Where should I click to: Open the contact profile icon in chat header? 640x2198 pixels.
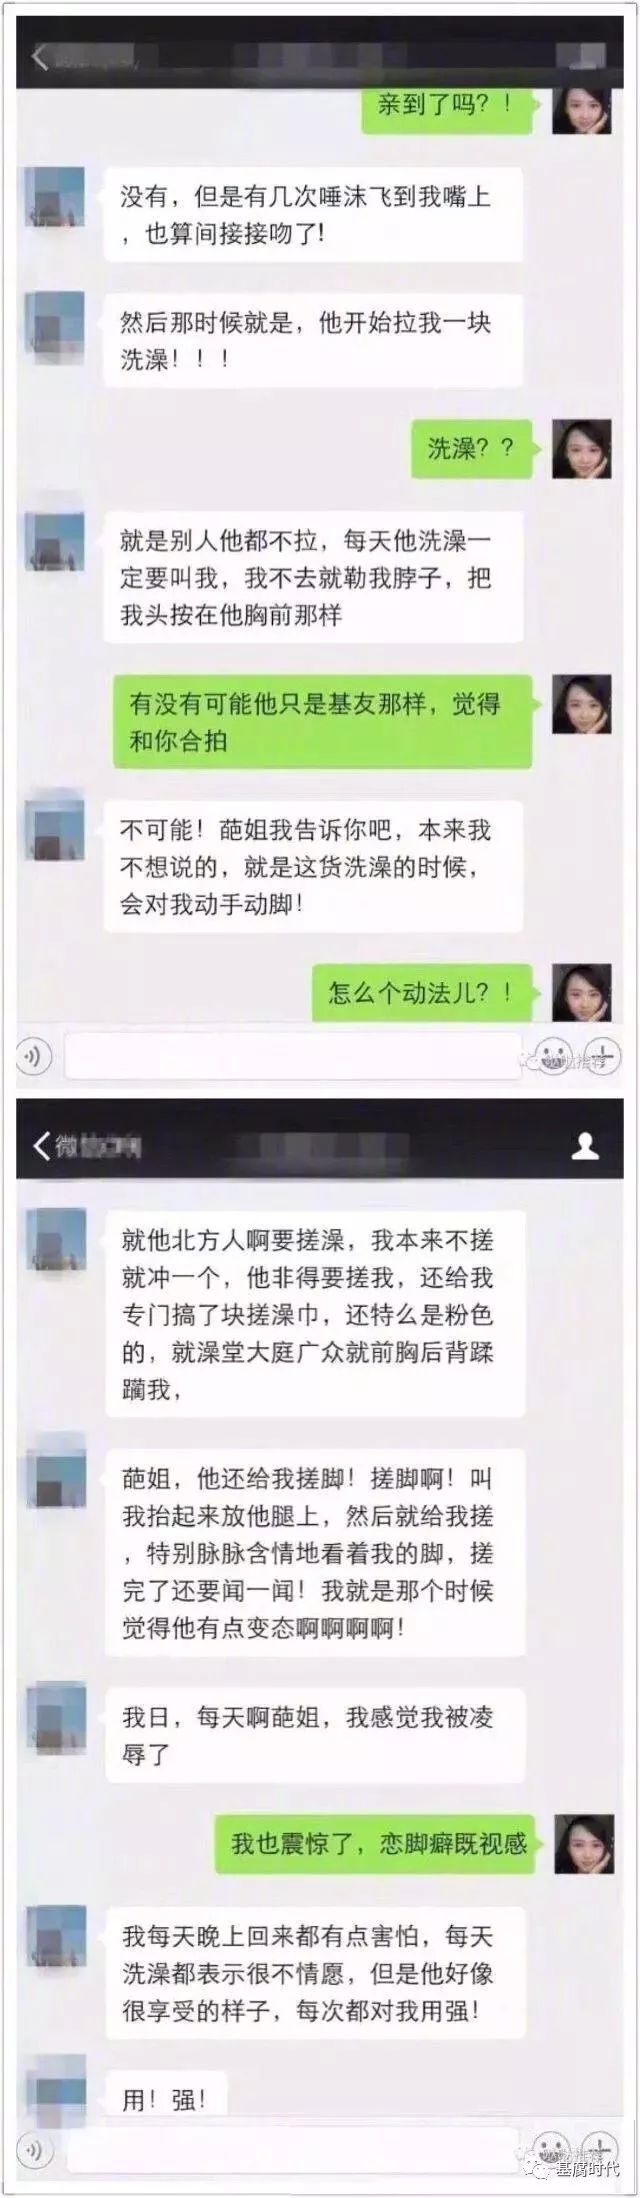585,1145
